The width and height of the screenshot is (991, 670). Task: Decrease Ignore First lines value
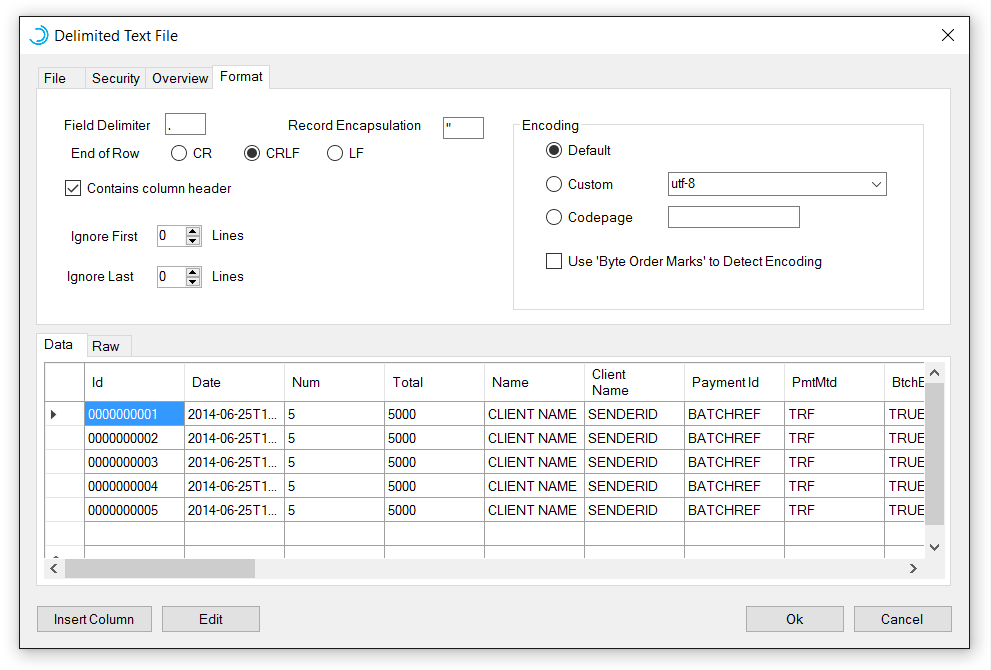[193, 241]
